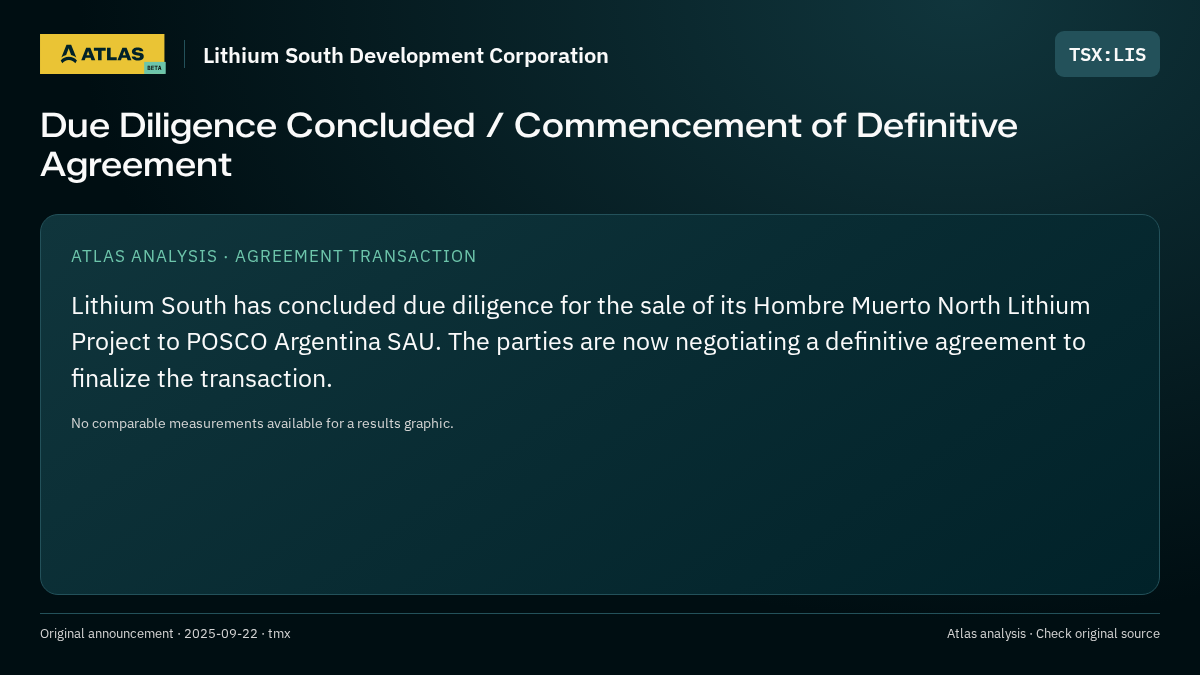Click the Original announcement 2025-09-22 tmx footer
Image resolution: width=1200 pixels, height=675 pixels.
pyautogui.click(x=165, y=633)
